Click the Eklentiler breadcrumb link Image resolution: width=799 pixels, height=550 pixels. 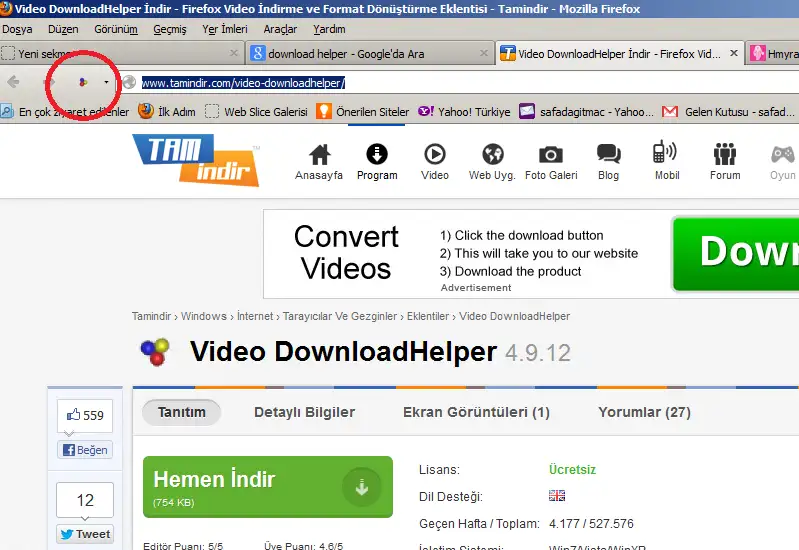click(427, 317)
